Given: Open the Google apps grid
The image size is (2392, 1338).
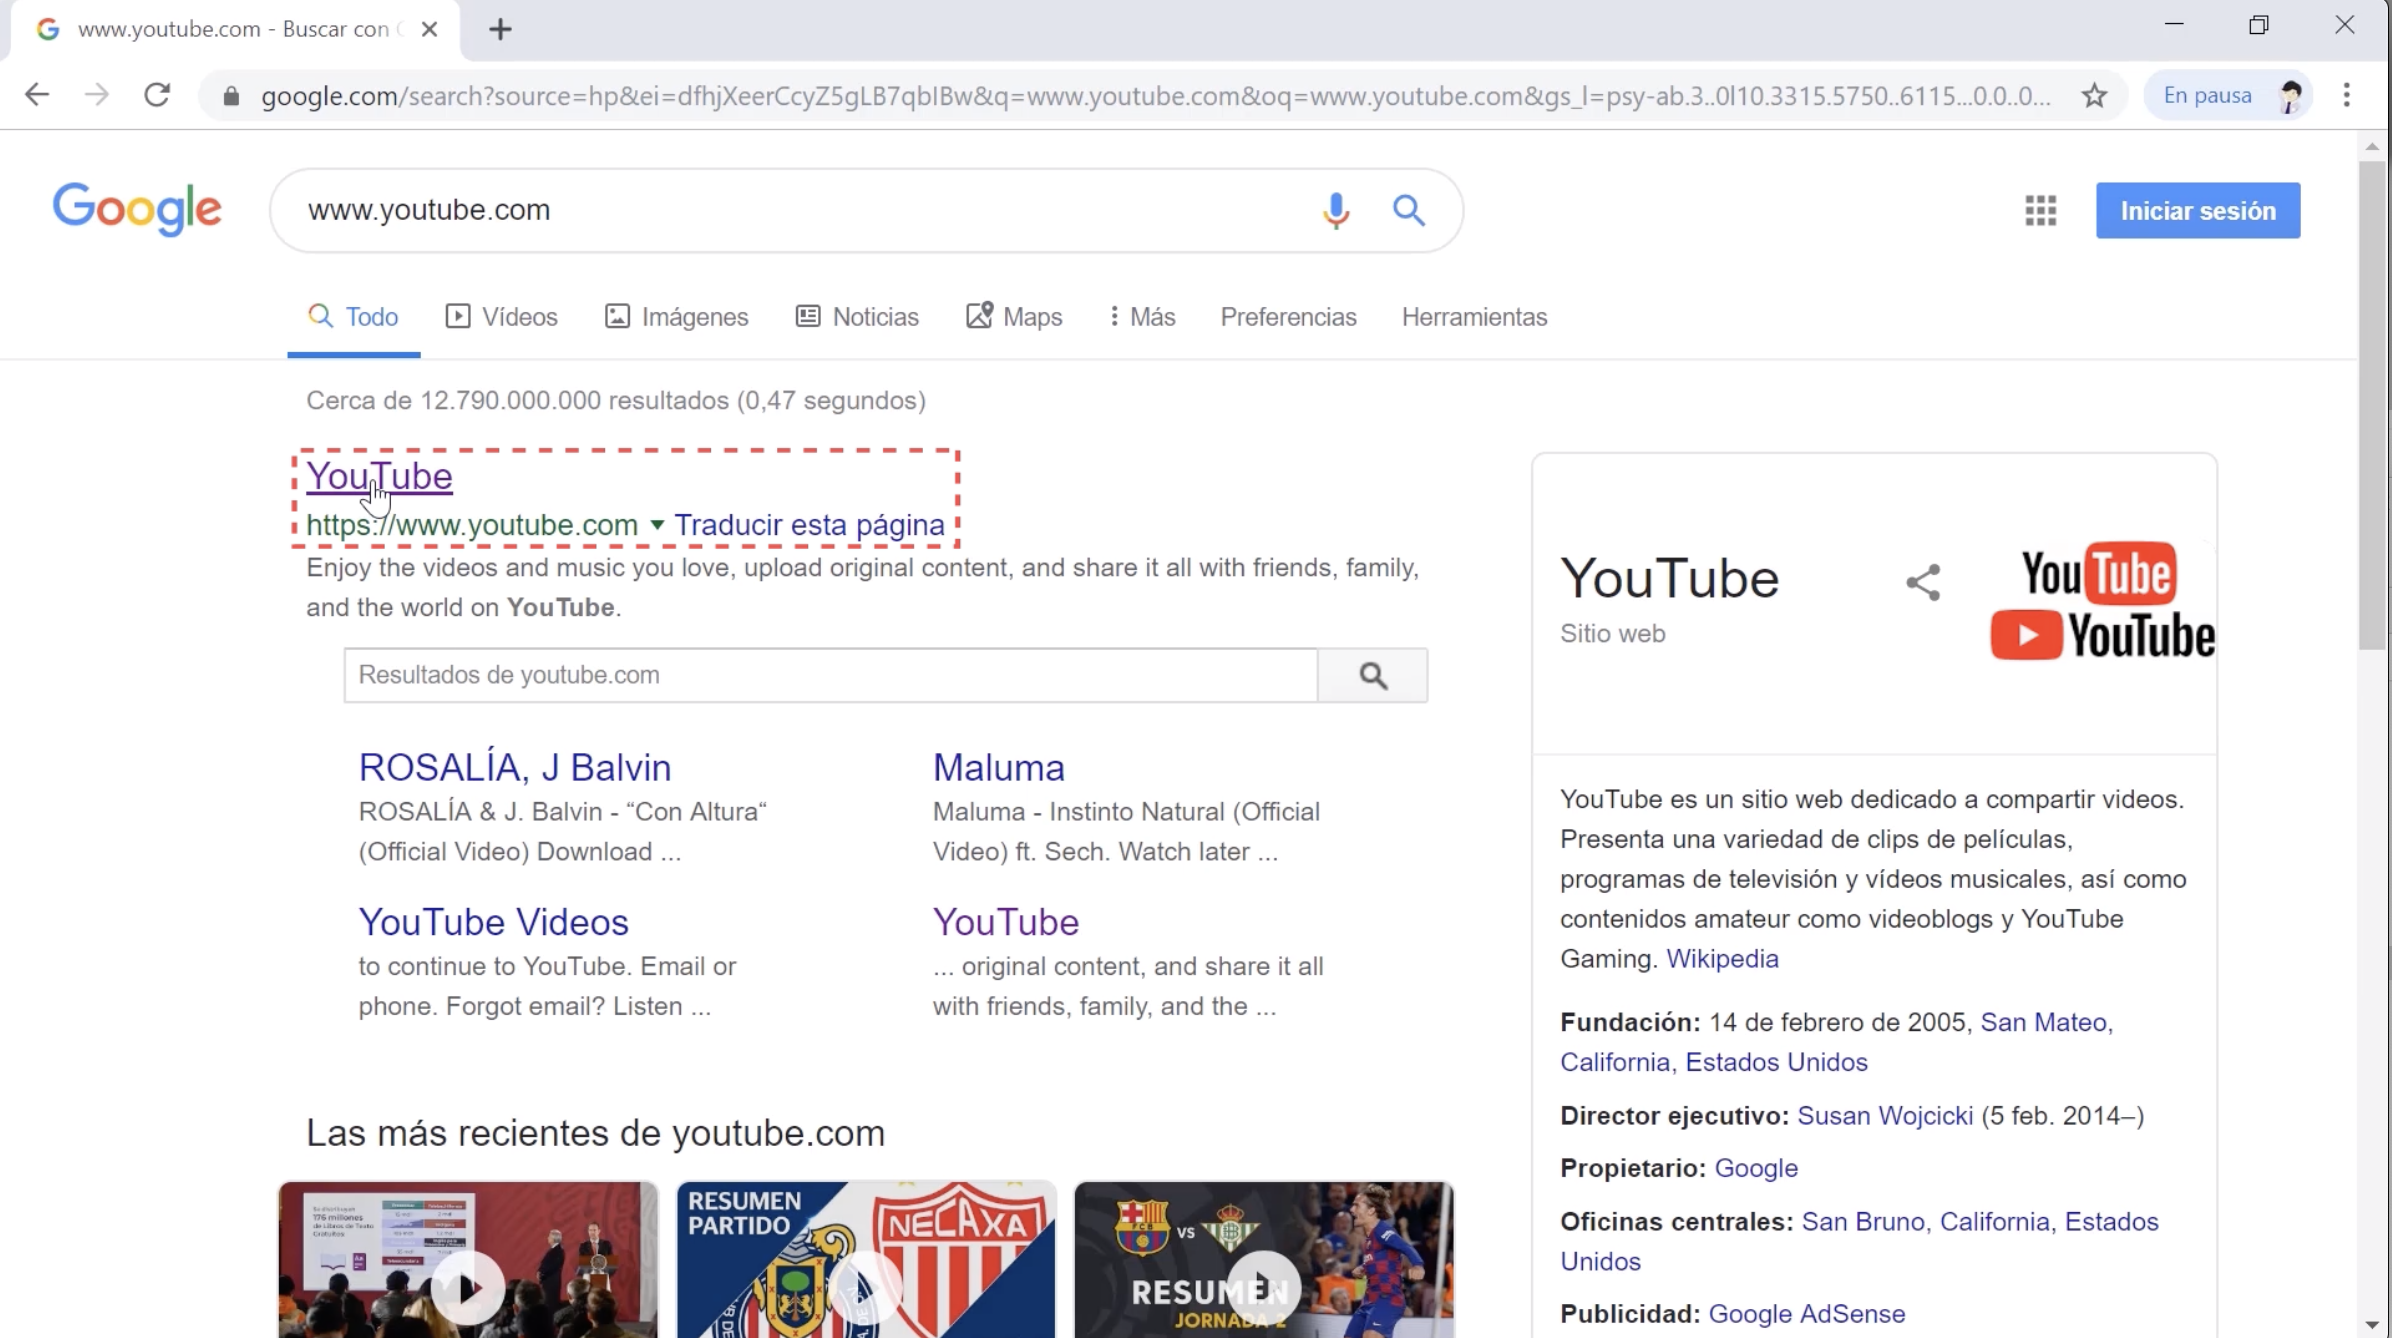Looking at the screenshot, I should pyautogui.click(x=2041, y=210).
